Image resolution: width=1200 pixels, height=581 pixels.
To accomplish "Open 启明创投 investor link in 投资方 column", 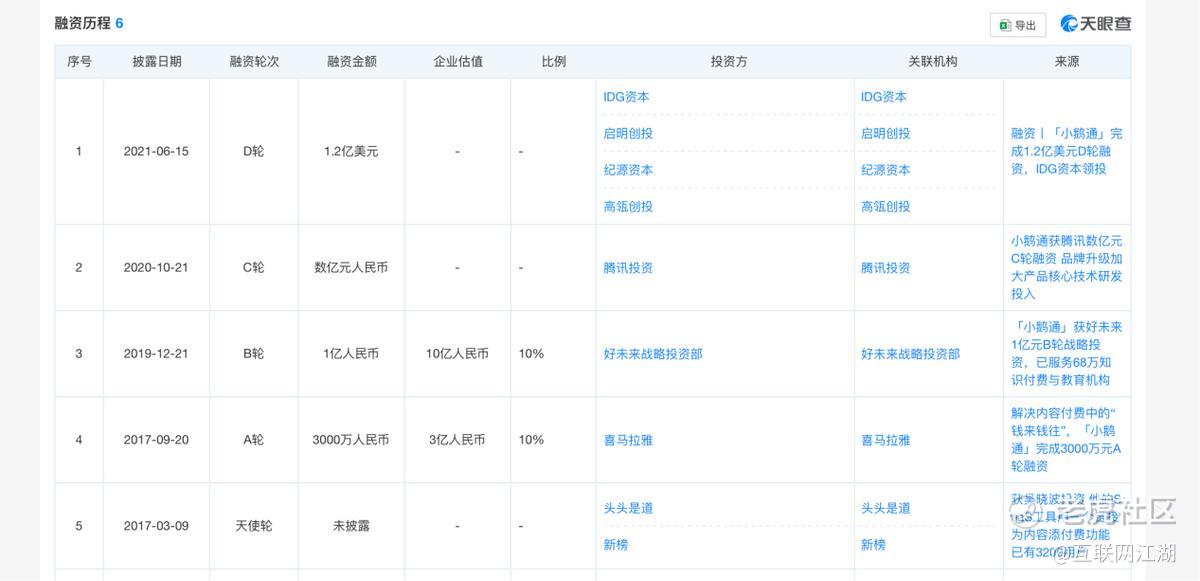I will tap(628, 133).
